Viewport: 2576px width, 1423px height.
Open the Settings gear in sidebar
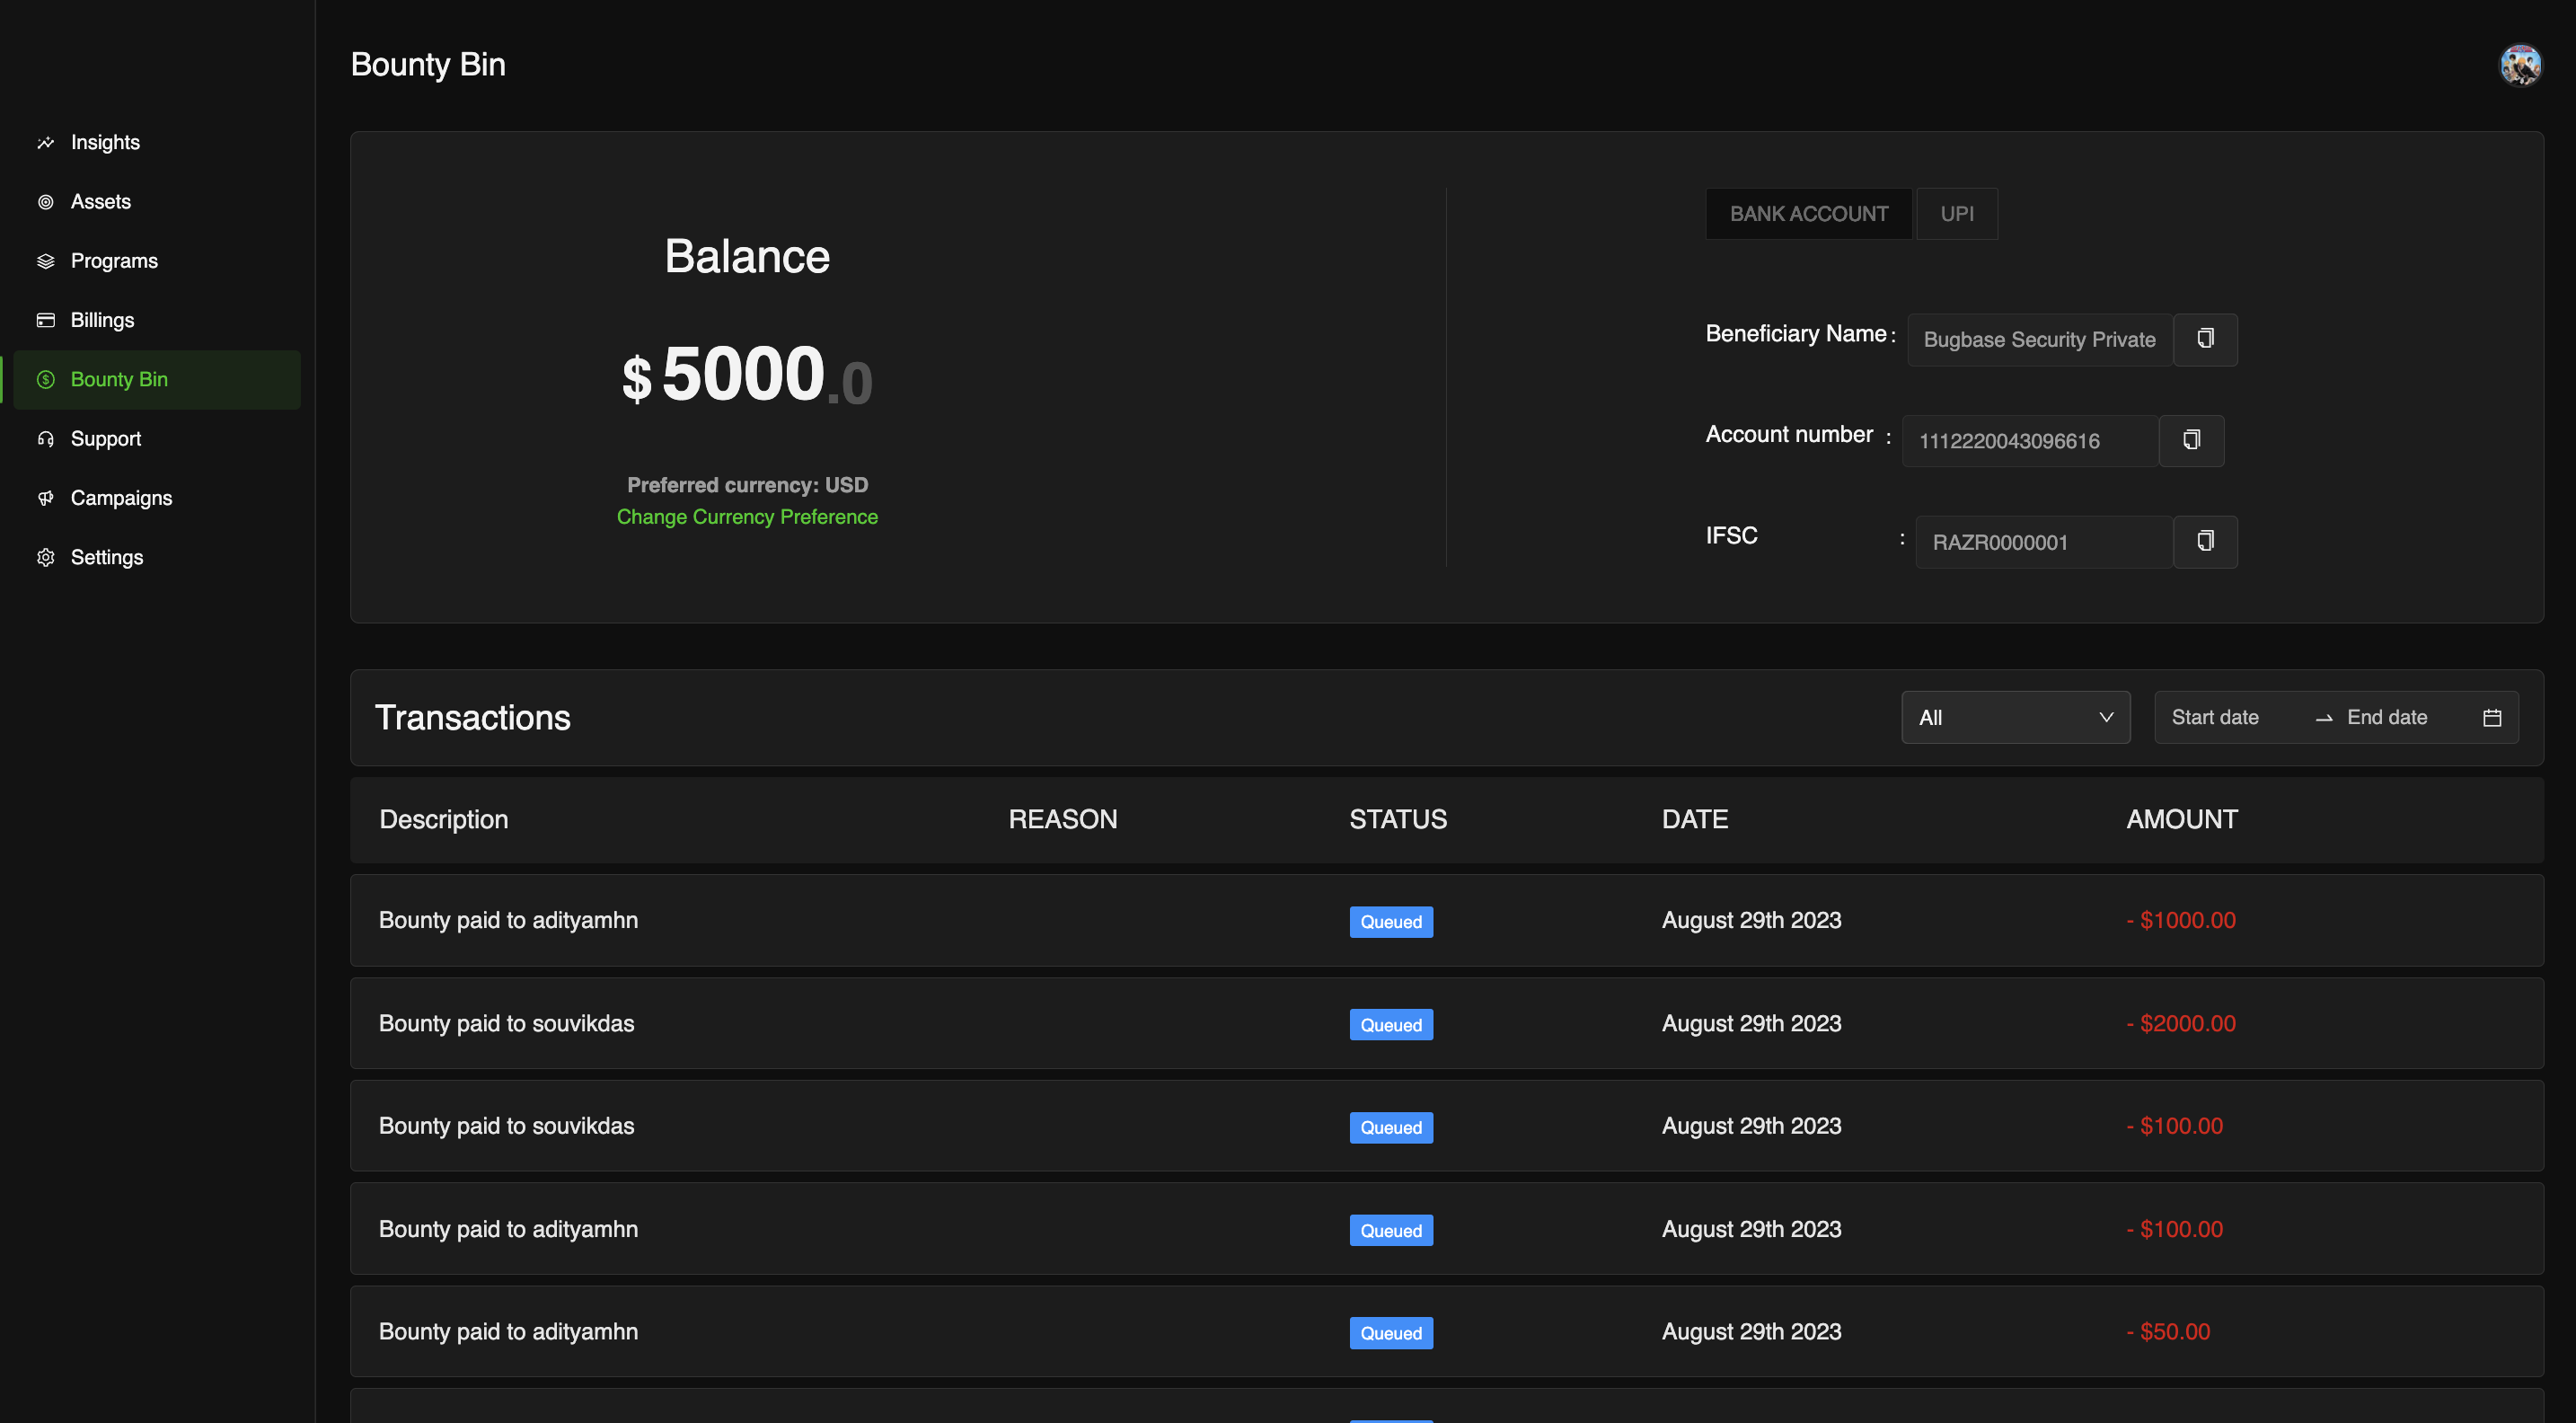tap(106, 557)
